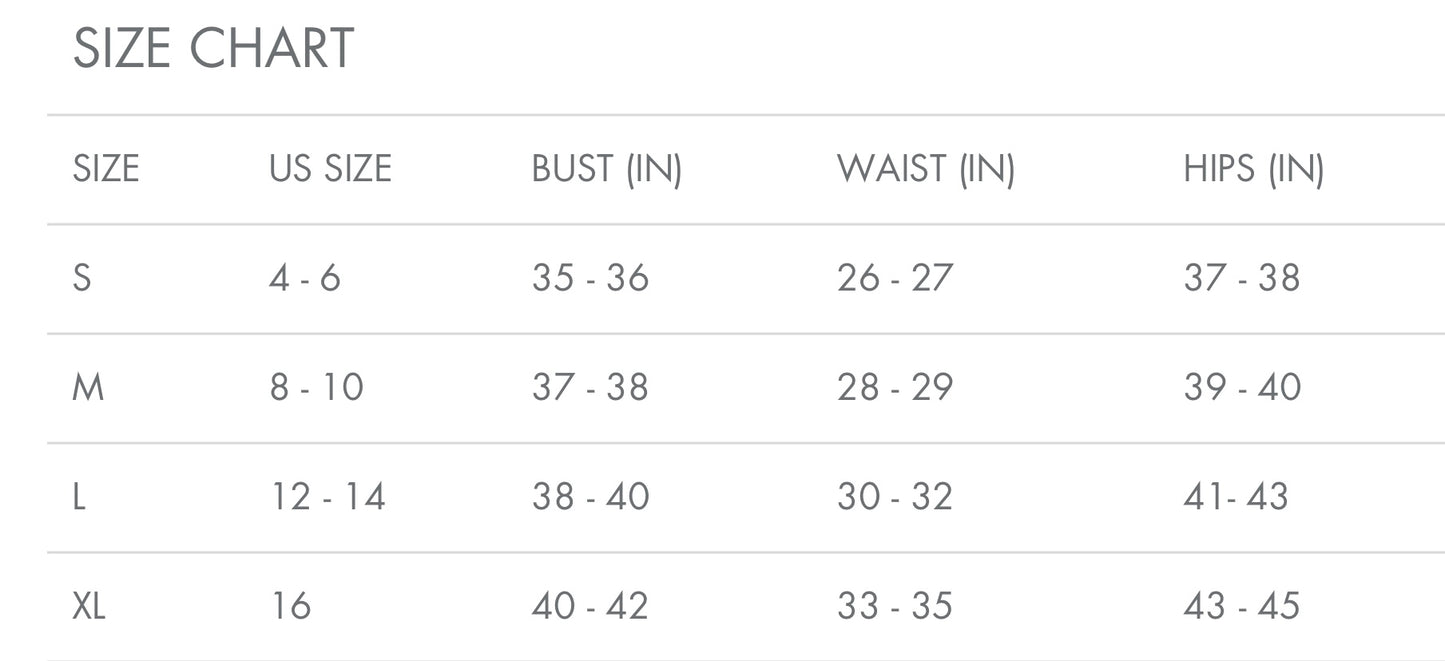
Task: Click the BUST (IN) column header
Action: 606,169
